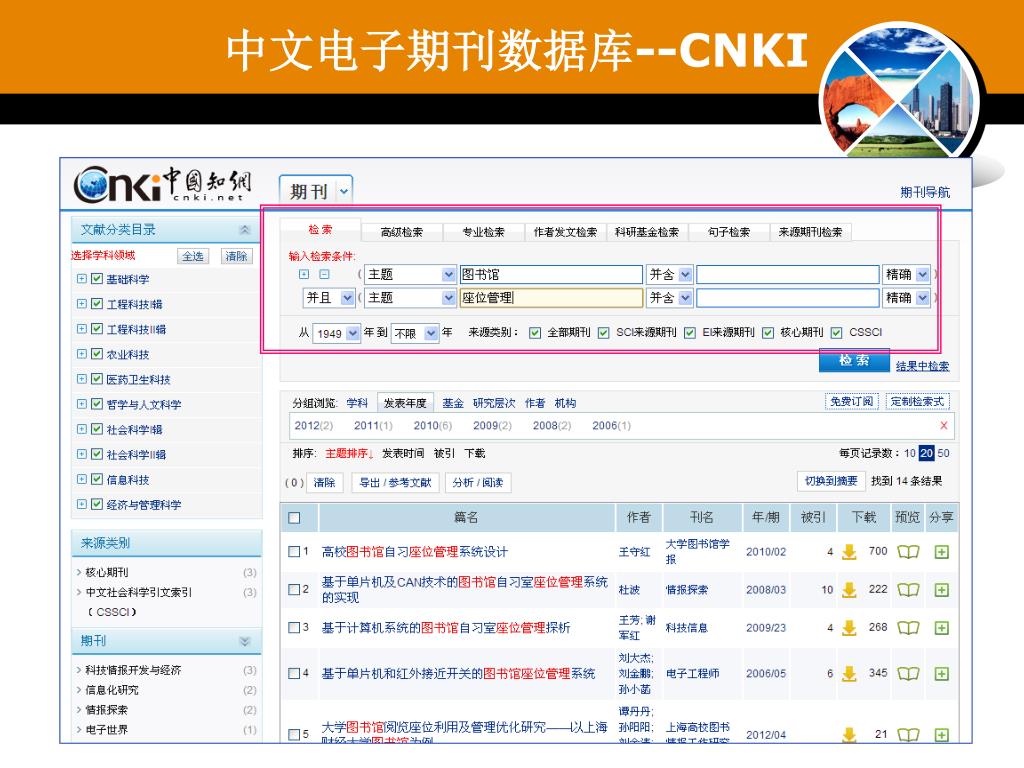The image size is (1024, 768).
Task: Toggle the CSSCI source checkbox
Action: tap(837, 333)
